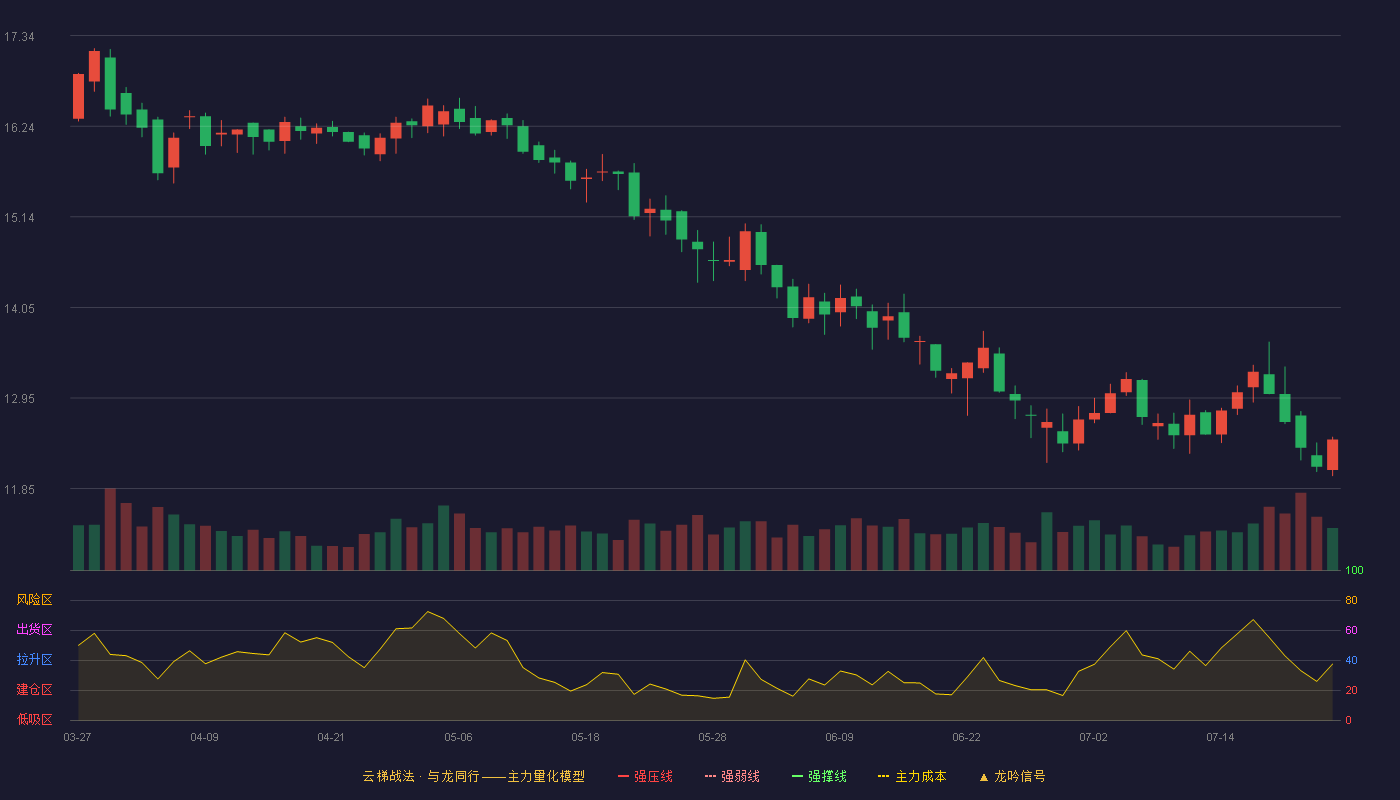Click the 07-02 date axis label
Viewport: 1400px width, 800px height.
point(1093,737)
